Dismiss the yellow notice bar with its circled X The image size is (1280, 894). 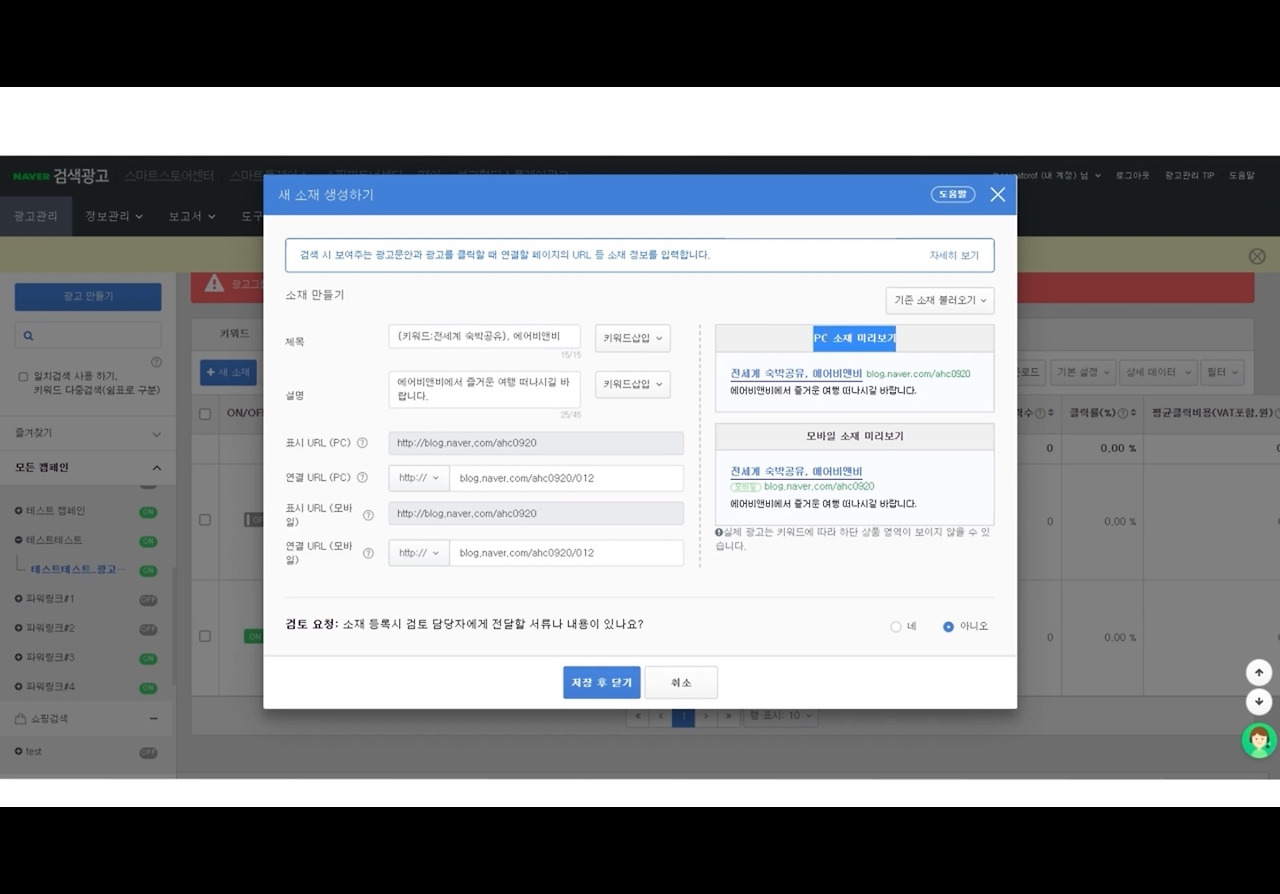(1257, 256)
